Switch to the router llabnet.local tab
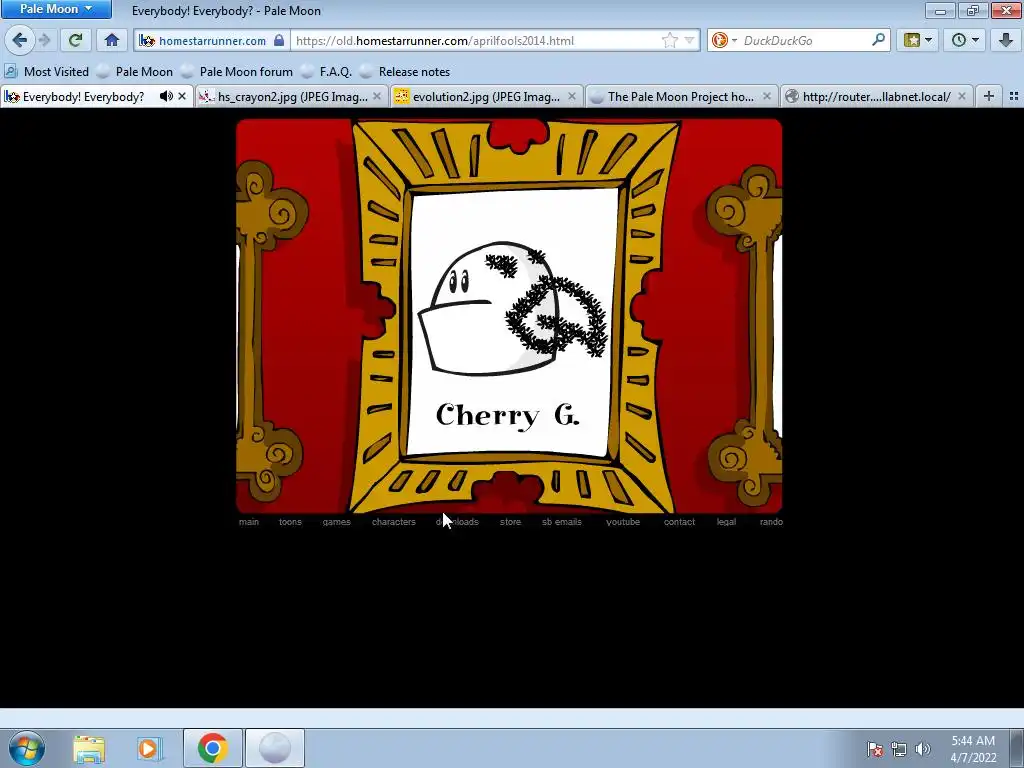The height and width of the screenshot is (768, 1024). (876, 97)
